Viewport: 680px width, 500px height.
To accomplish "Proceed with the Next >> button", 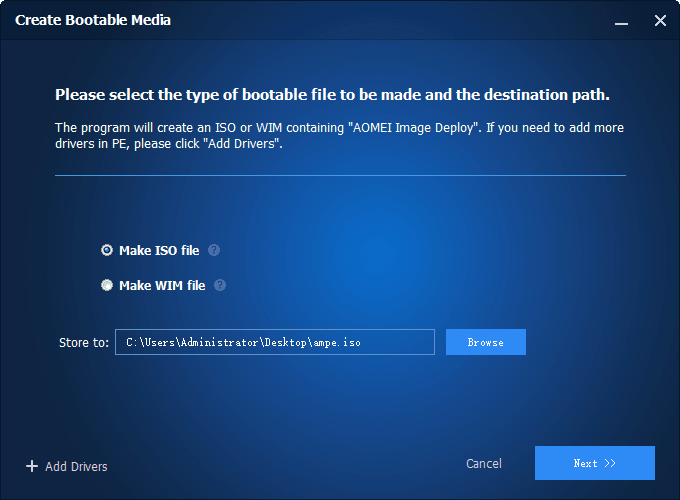I will (594, 463).
